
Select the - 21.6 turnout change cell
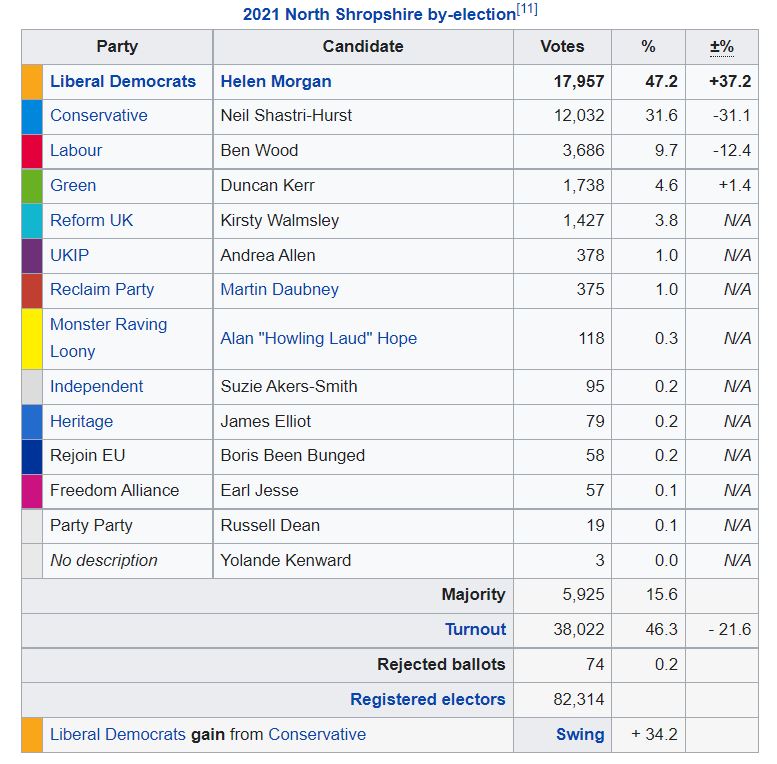pos(722,630)
